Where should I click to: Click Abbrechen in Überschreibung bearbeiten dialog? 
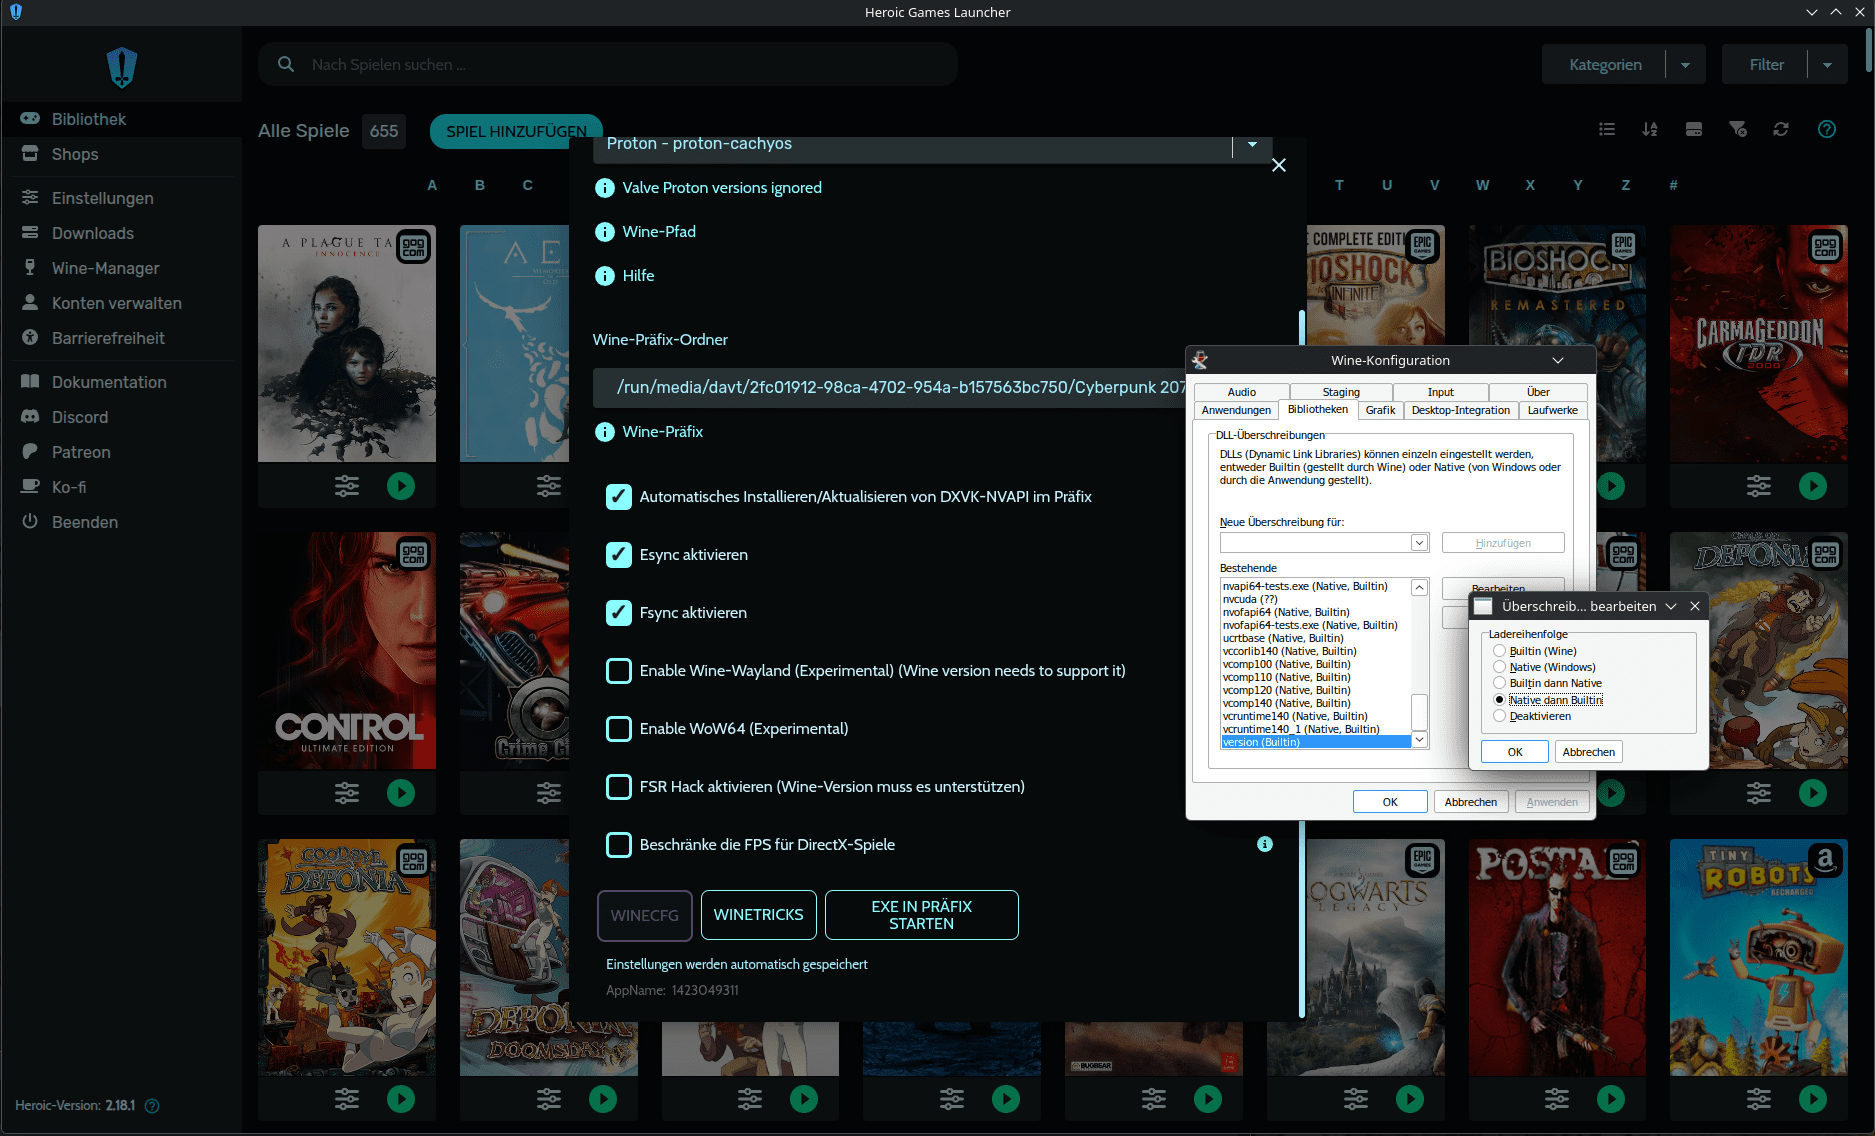pos(1589,752)
